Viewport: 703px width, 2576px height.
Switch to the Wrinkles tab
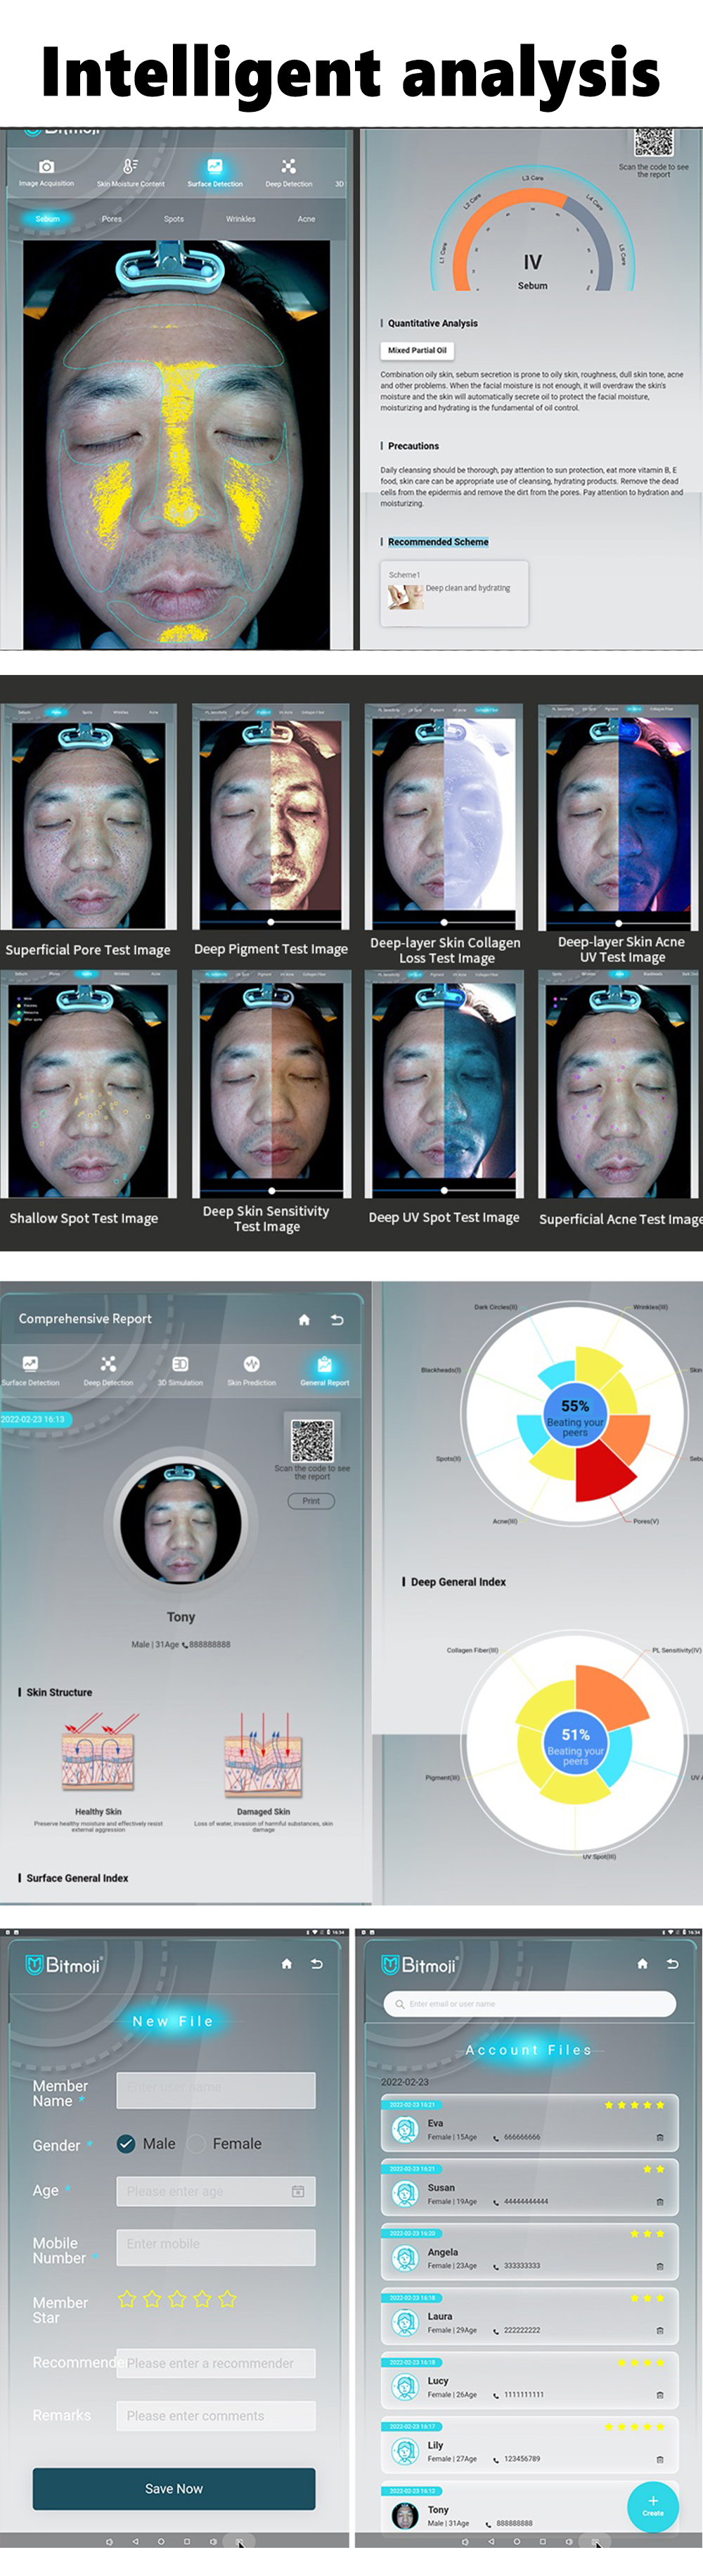coord(240,218)
